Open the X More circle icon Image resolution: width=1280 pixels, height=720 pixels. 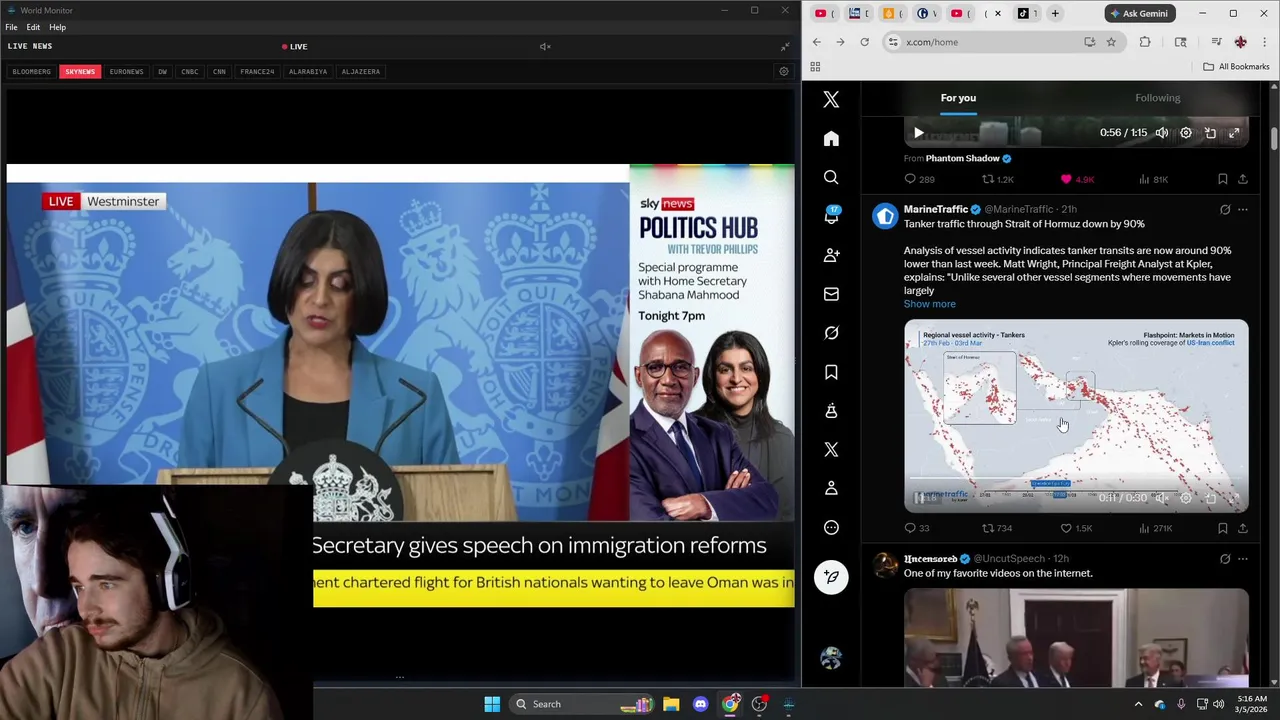coord(831,527)
